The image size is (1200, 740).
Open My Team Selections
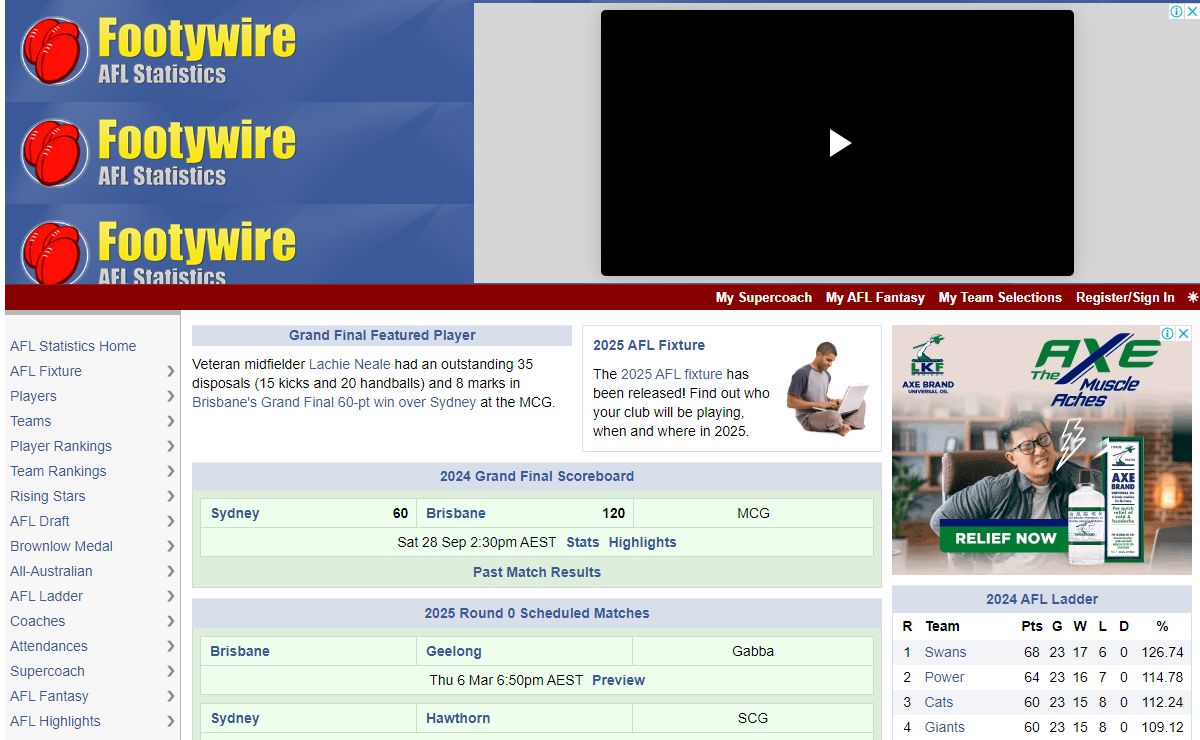1000,297
